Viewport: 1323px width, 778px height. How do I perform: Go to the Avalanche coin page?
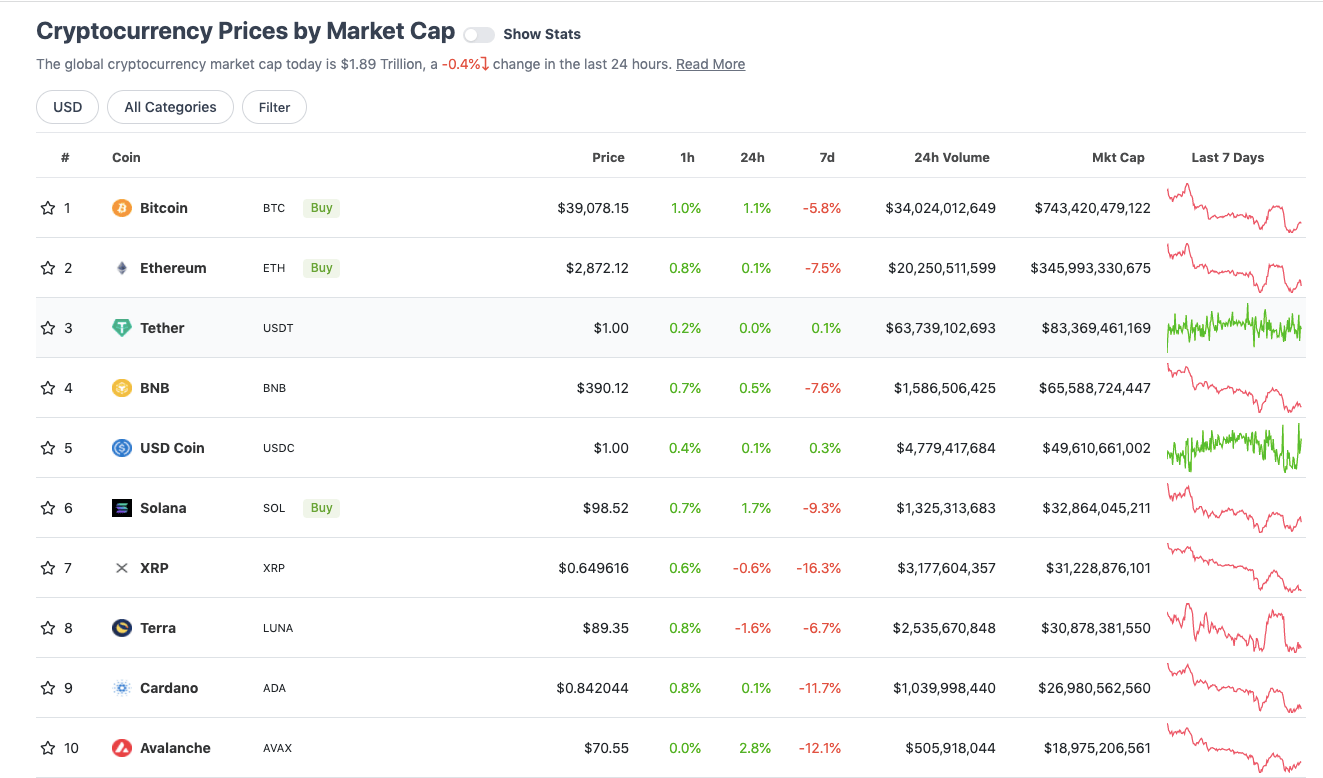coord(175,748)
